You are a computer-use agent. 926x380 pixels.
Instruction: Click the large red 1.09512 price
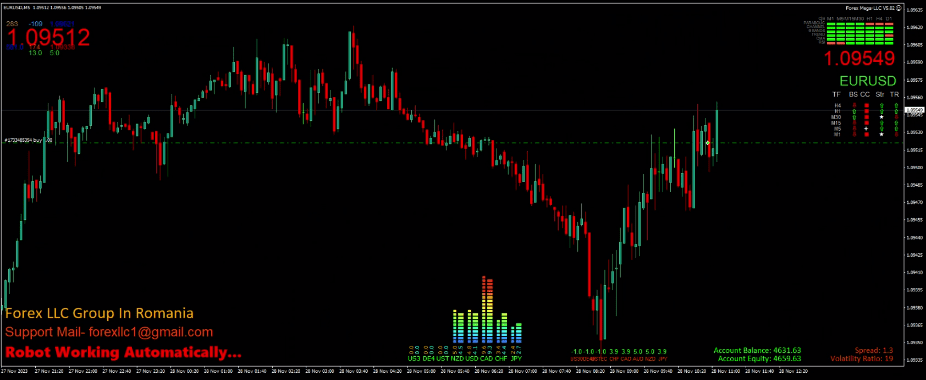pyautogui.click(x=48, y=37)
